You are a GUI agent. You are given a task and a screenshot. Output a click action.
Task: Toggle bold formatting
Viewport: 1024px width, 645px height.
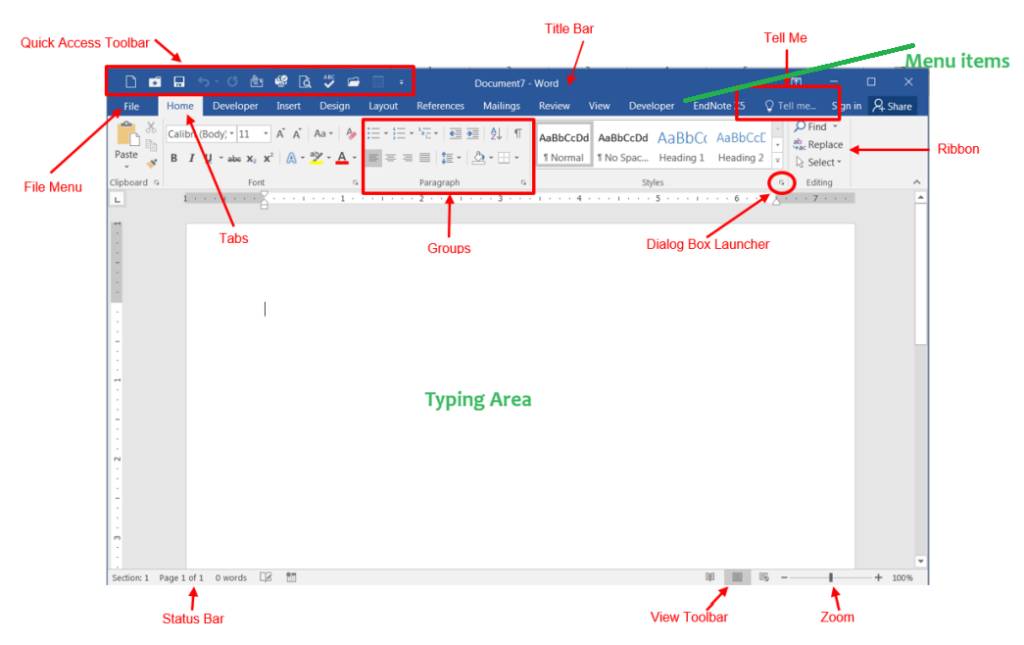tap(174, 157)
